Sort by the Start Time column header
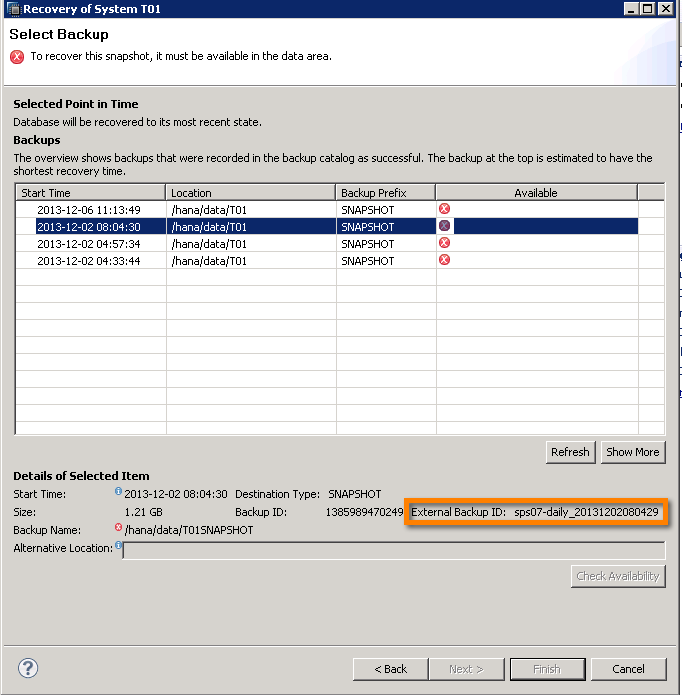Screen dimensions: 682x695 [90, 193]
